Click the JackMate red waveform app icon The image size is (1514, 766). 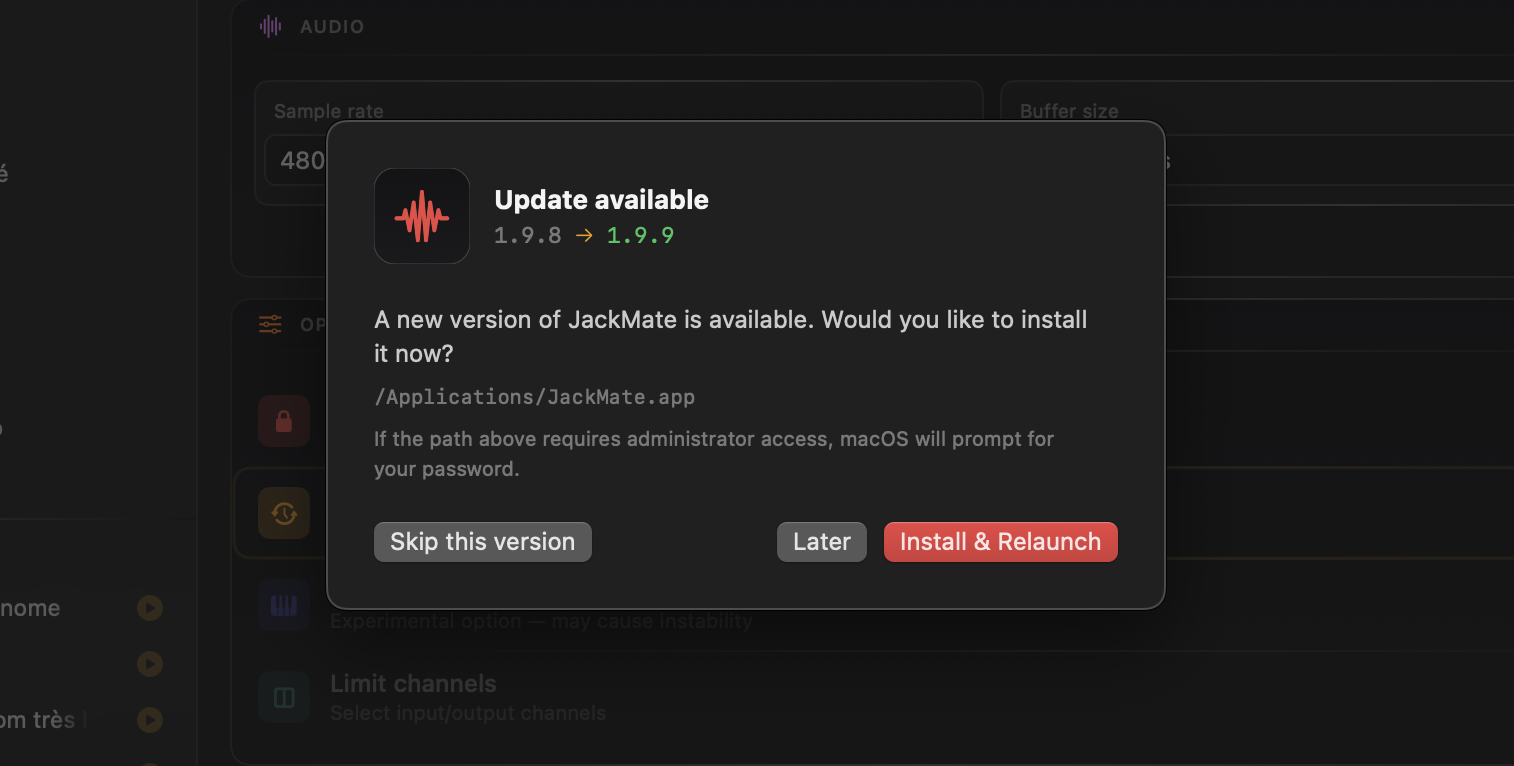[x=422, y=216]
